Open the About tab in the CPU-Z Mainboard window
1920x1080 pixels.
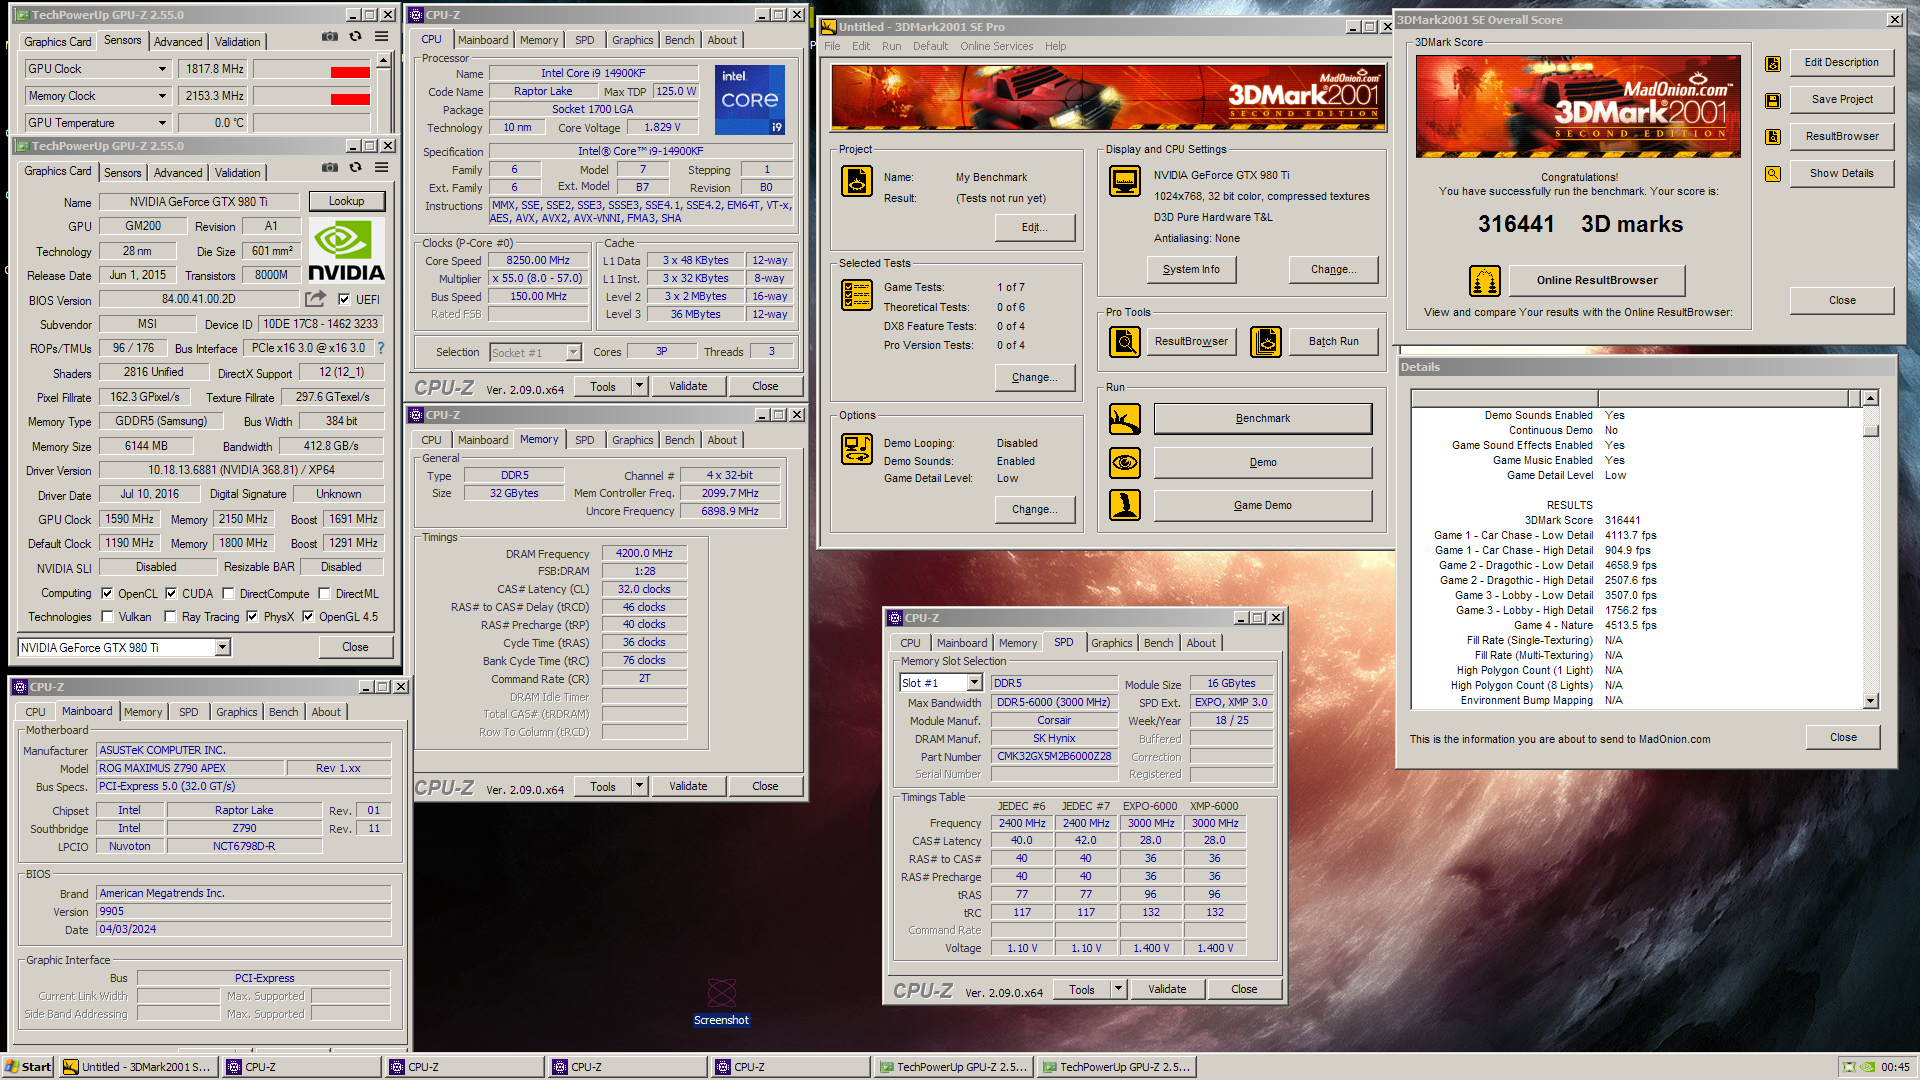click(x=326, y=712)
